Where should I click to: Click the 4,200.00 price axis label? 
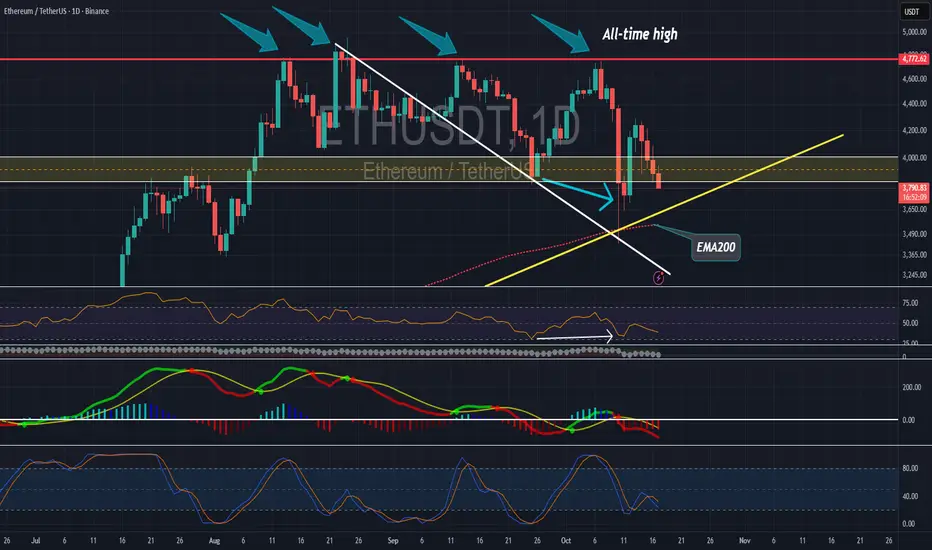[914, 131]
